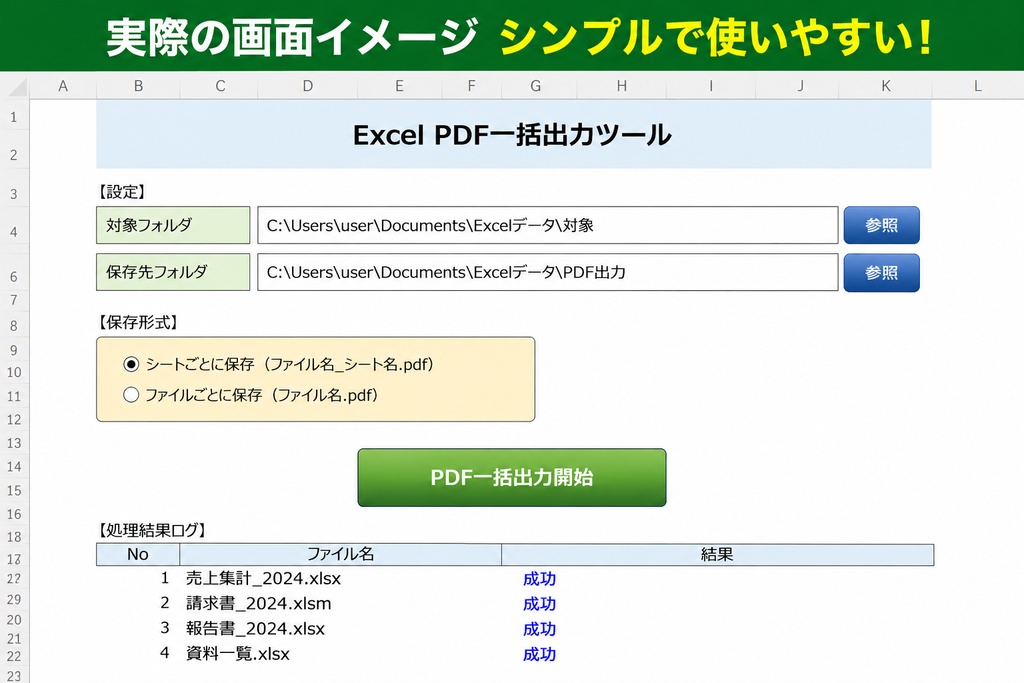This screenshot has height=683, width=1024.
Task: Click the 参照 button for 保存先フォルダ
Action: pos(881,272)
